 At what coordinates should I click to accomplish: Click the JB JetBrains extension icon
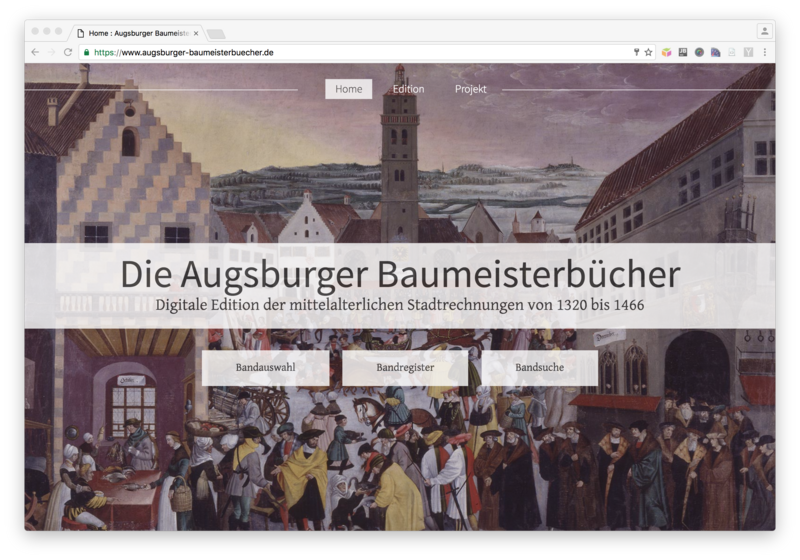[x=683, y=52]
